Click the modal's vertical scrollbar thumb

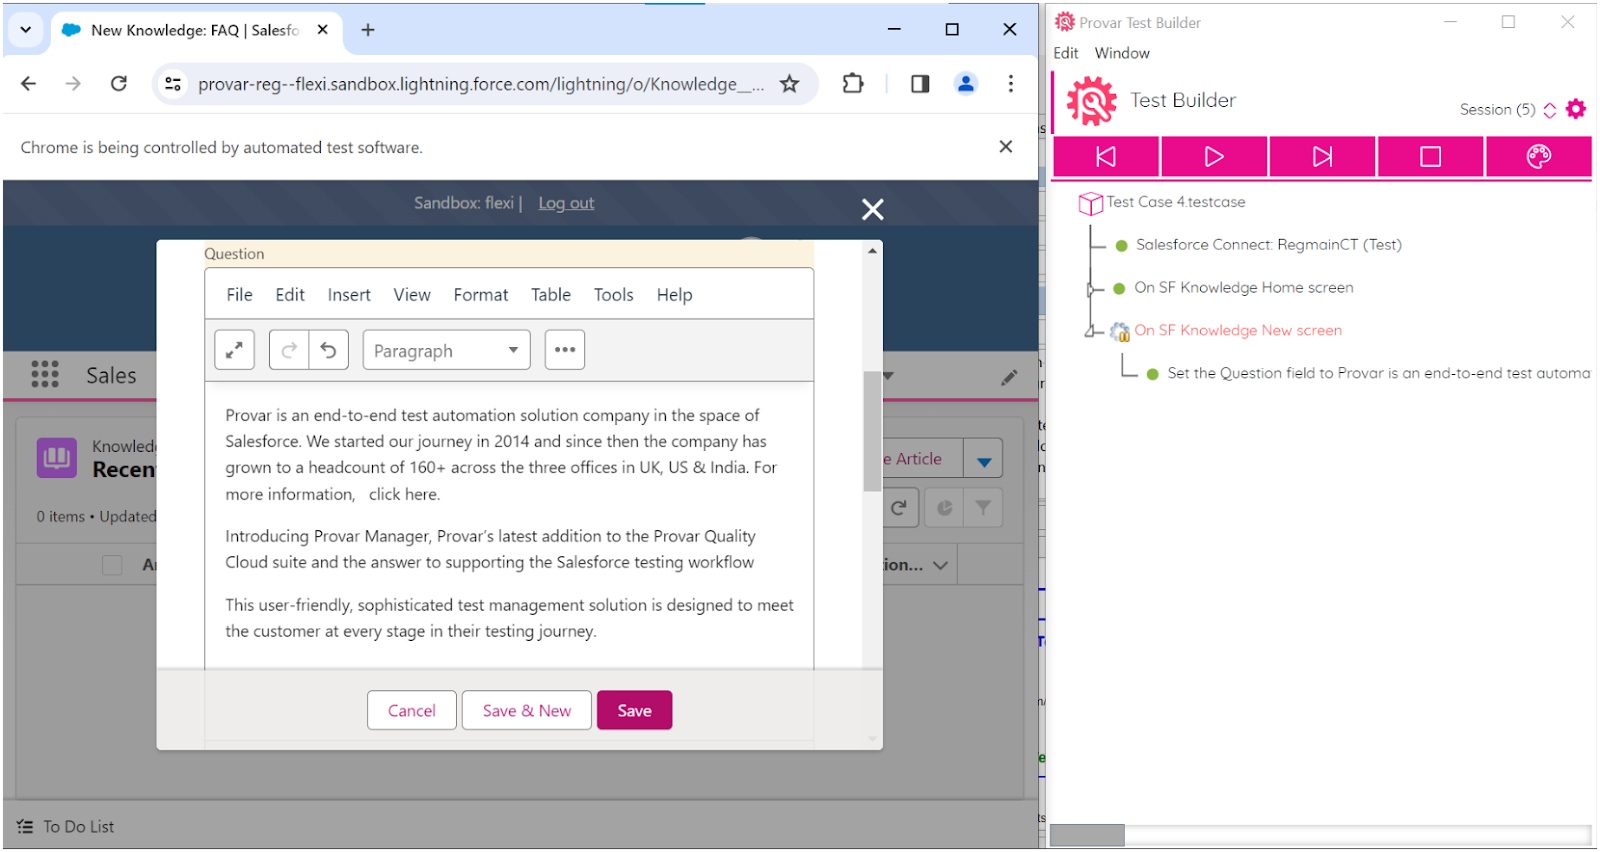pos(872,431)
